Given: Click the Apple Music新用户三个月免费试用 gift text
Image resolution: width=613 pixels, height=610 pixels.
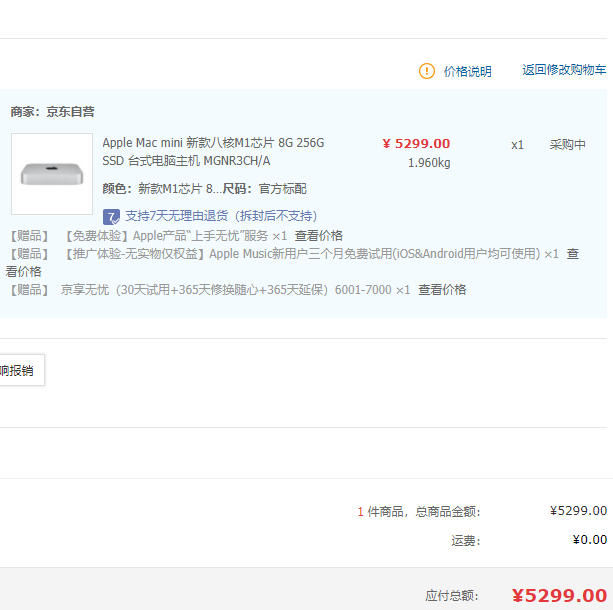Looking at the screenshot, I should coord(310,254).
